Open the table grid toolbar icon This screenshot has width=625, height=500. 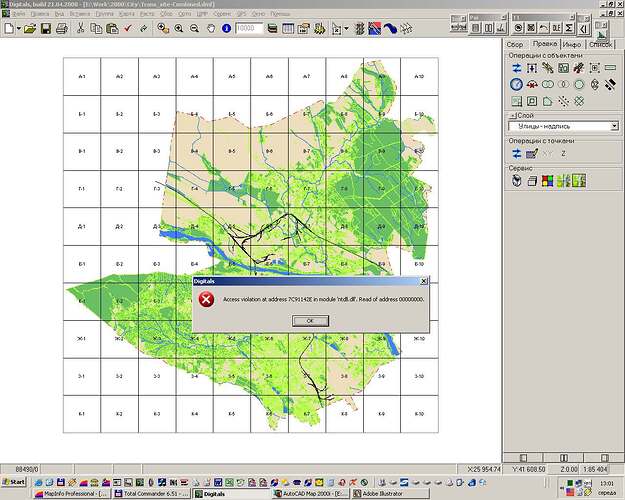pos(288,28)
